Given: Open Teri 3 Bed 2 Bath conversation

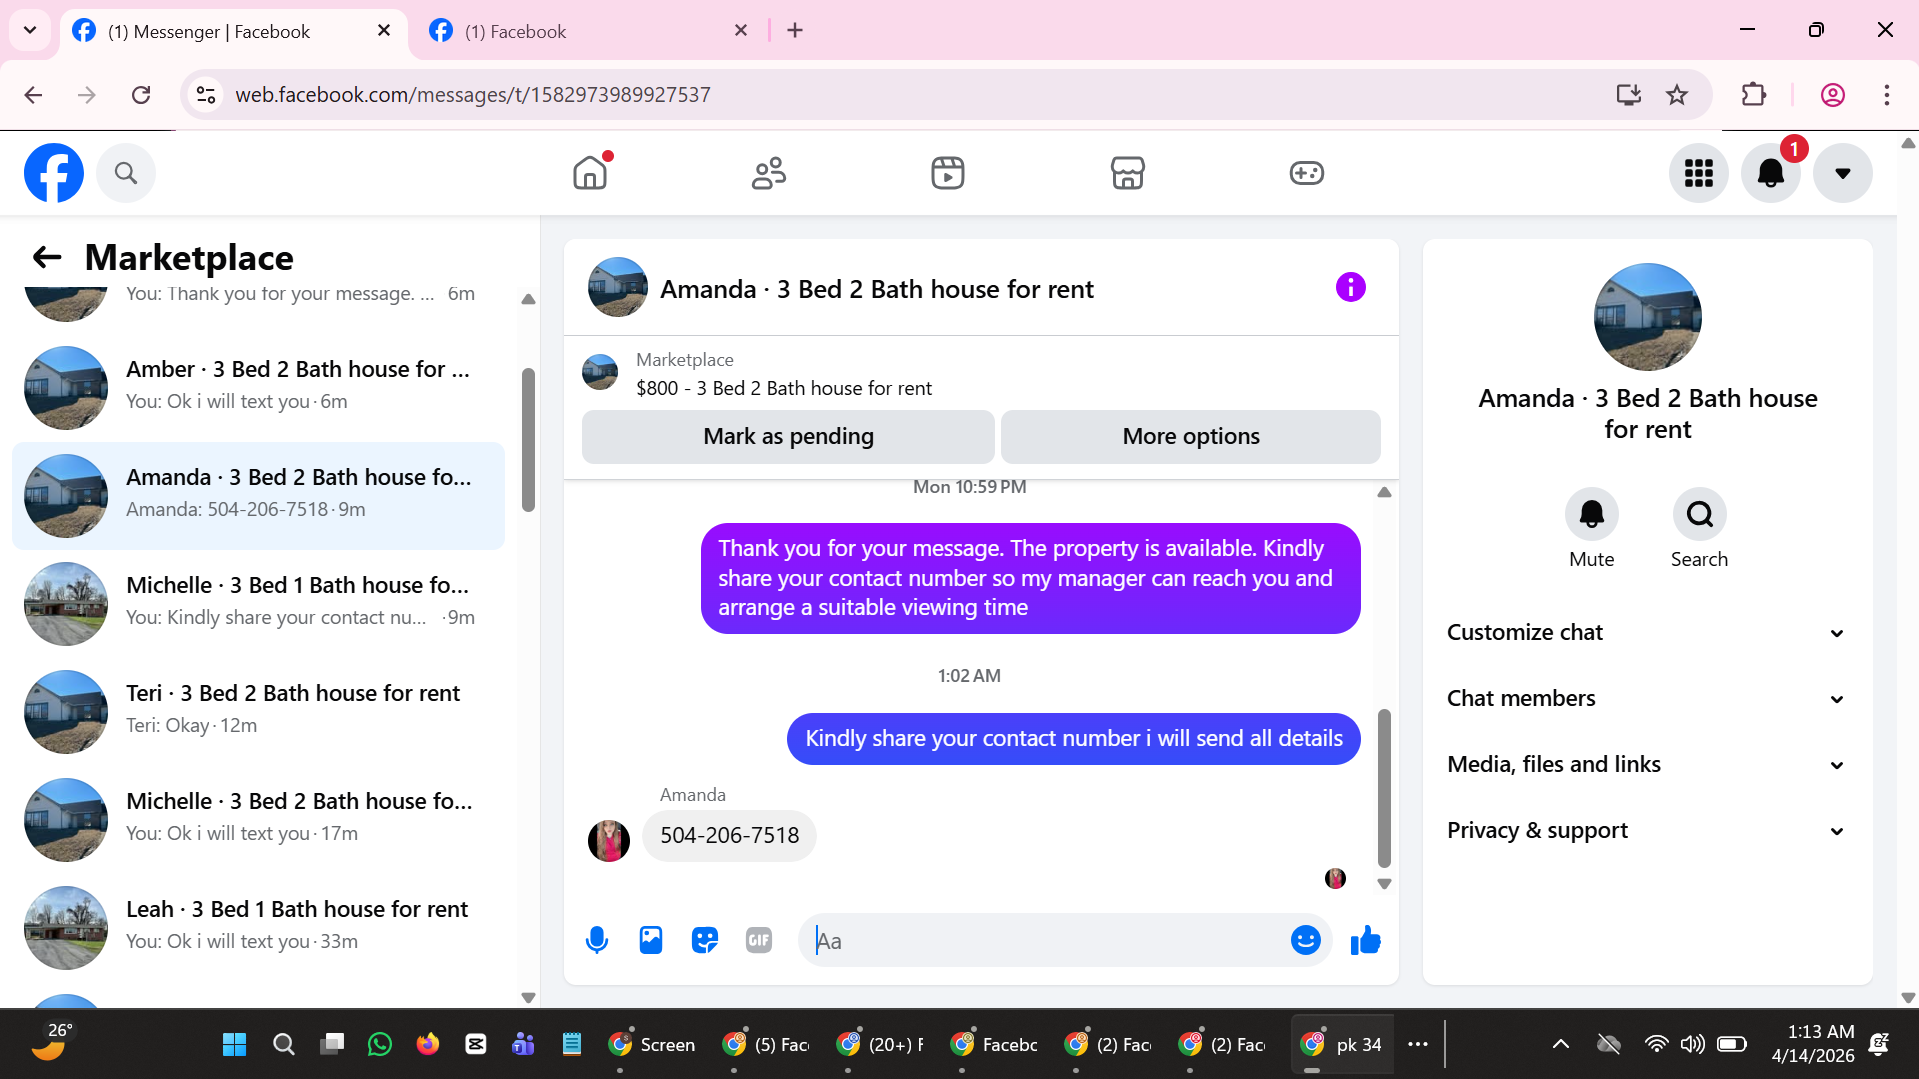Looking at the screenshot, I should click(x=258, y=711).
